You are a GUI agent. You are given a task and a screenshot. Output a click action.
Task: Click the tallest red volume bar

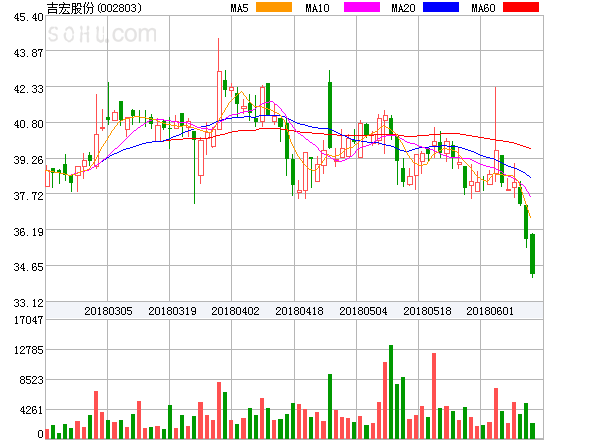coord(434,396)
